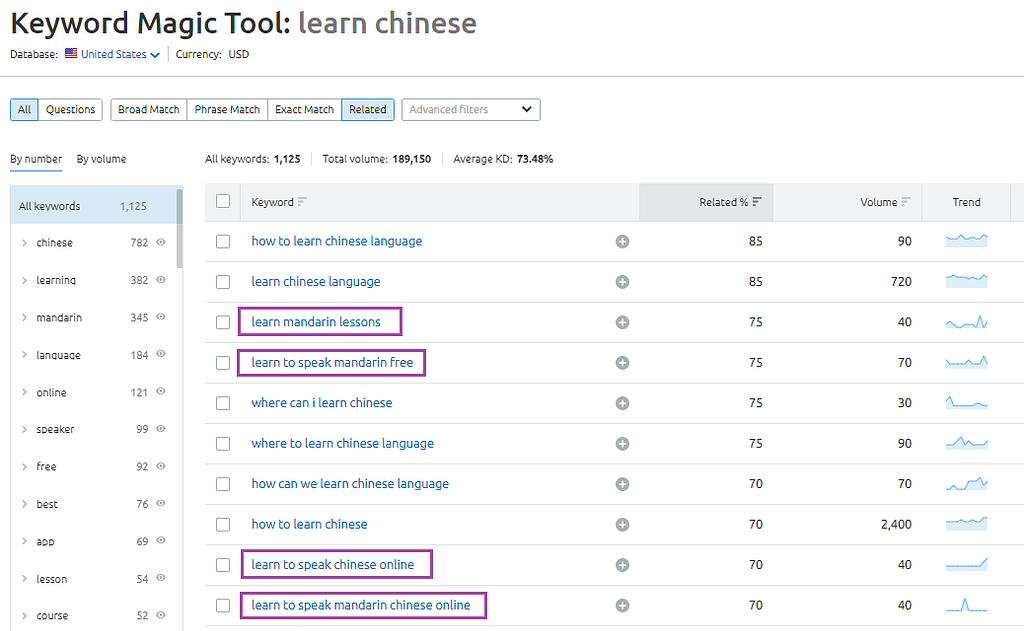The width and height of the screenshot is (1024, 631).
Task: Check 'how to learn chinese language' checkbox
Action: pyautogui.click(x=223, y=242)
